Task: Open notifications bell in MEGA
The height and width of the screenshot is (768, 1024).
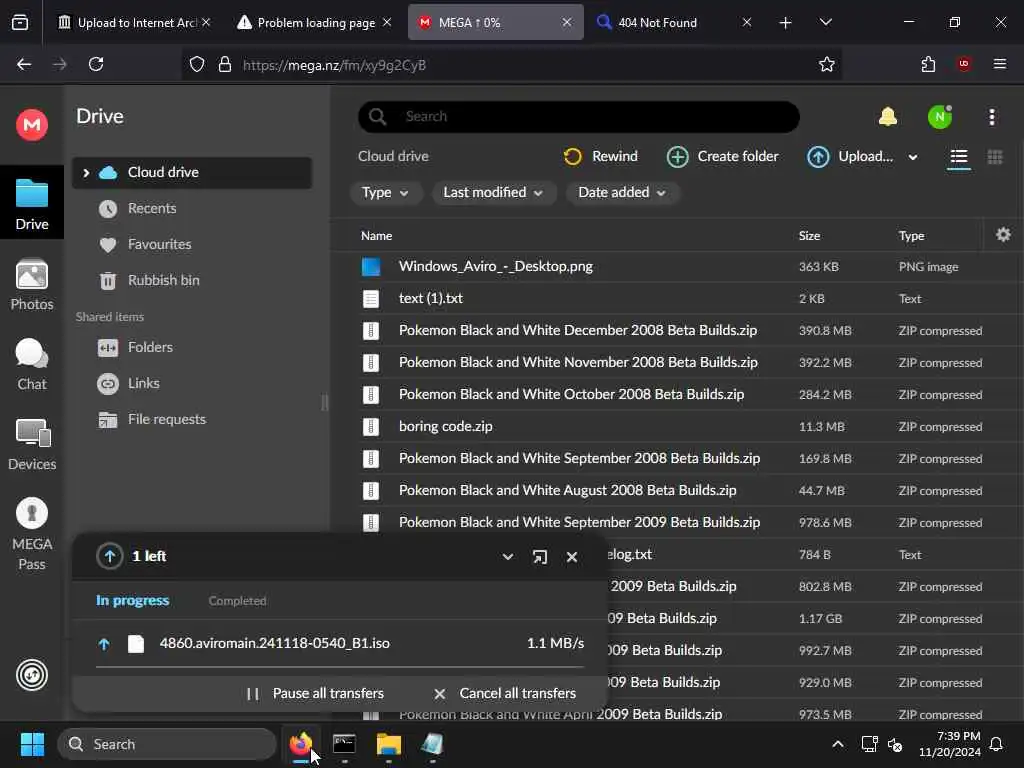Action: pos(888,117)
